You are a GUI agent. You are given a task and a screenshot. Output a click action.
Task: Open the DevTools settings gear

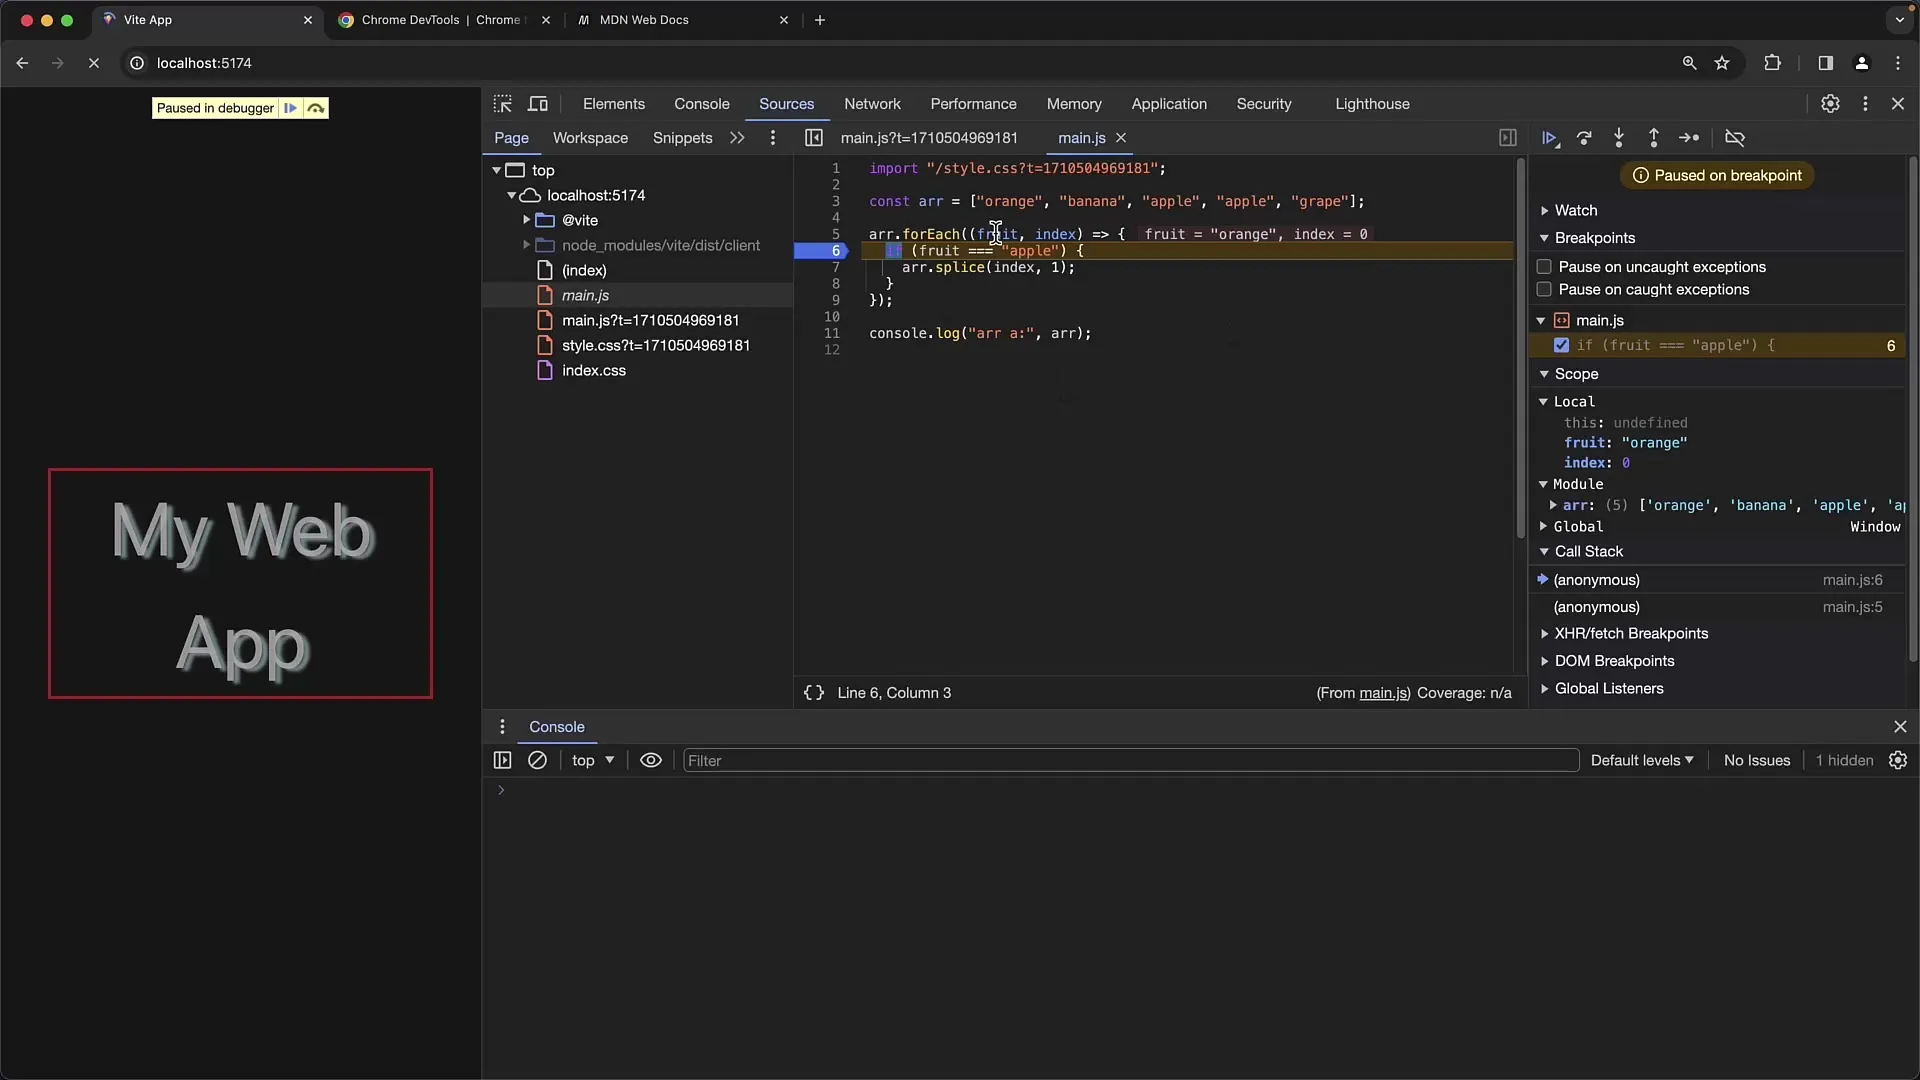1830,104
